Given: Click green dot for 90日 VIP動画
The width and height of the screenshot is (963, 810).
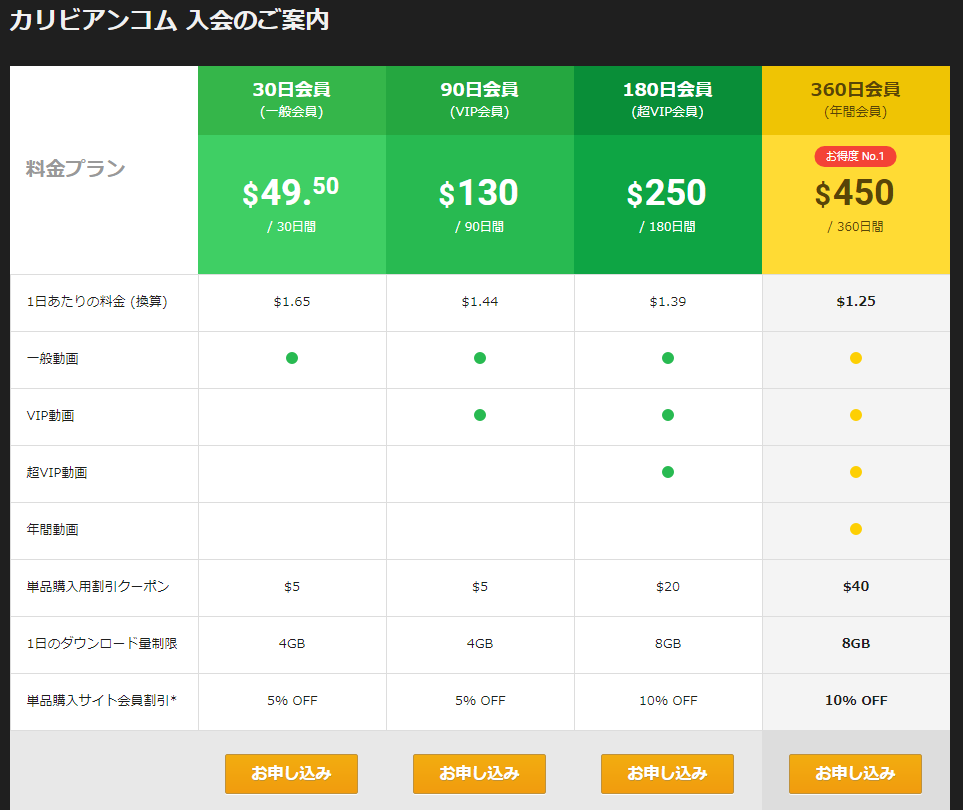Looking at the screenshot, I should 480,415.
